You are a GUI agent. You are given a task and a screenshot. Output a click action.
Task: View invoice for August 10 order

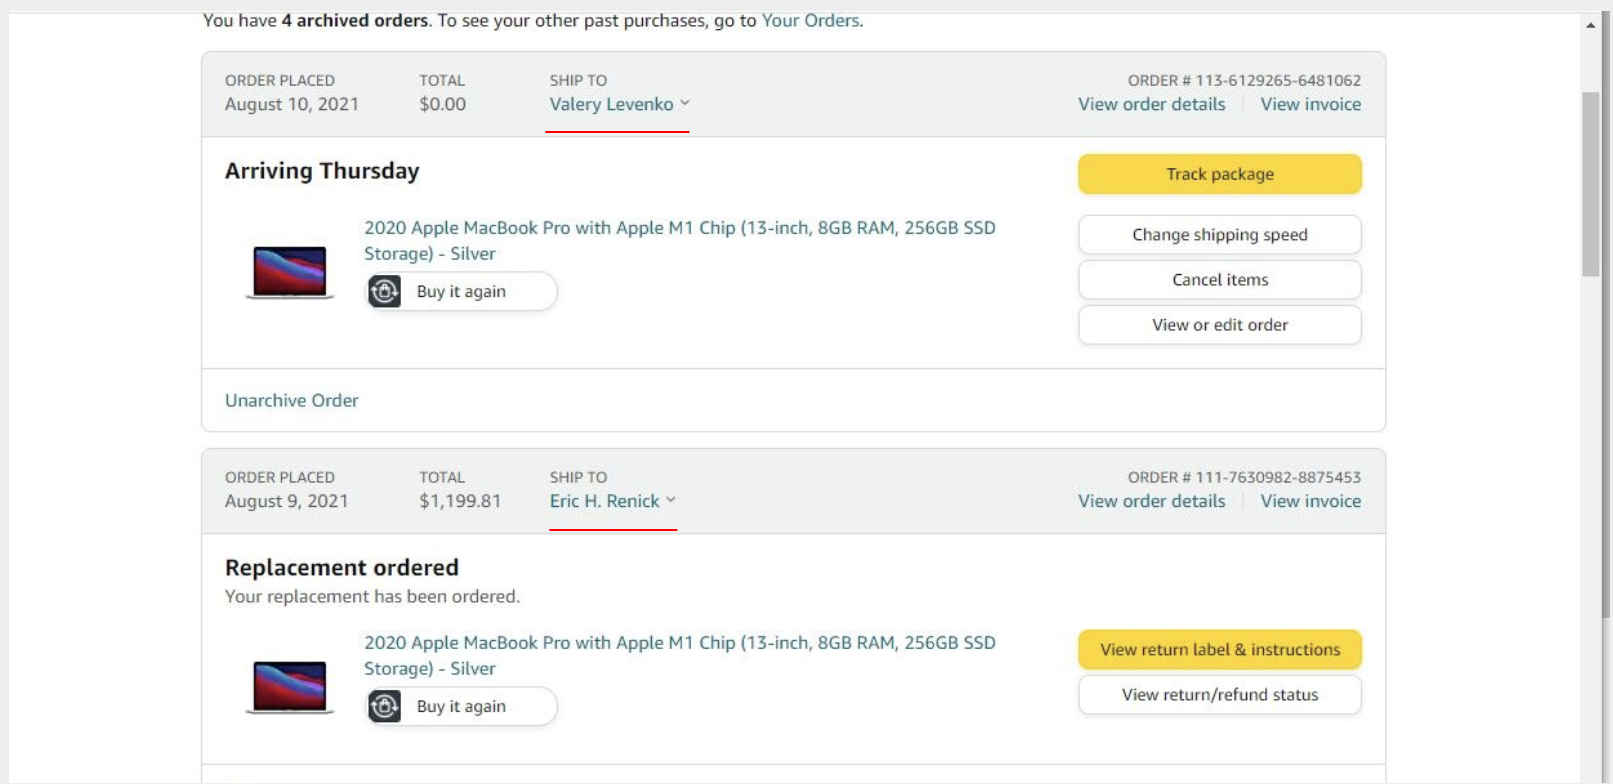point(1310,104)
